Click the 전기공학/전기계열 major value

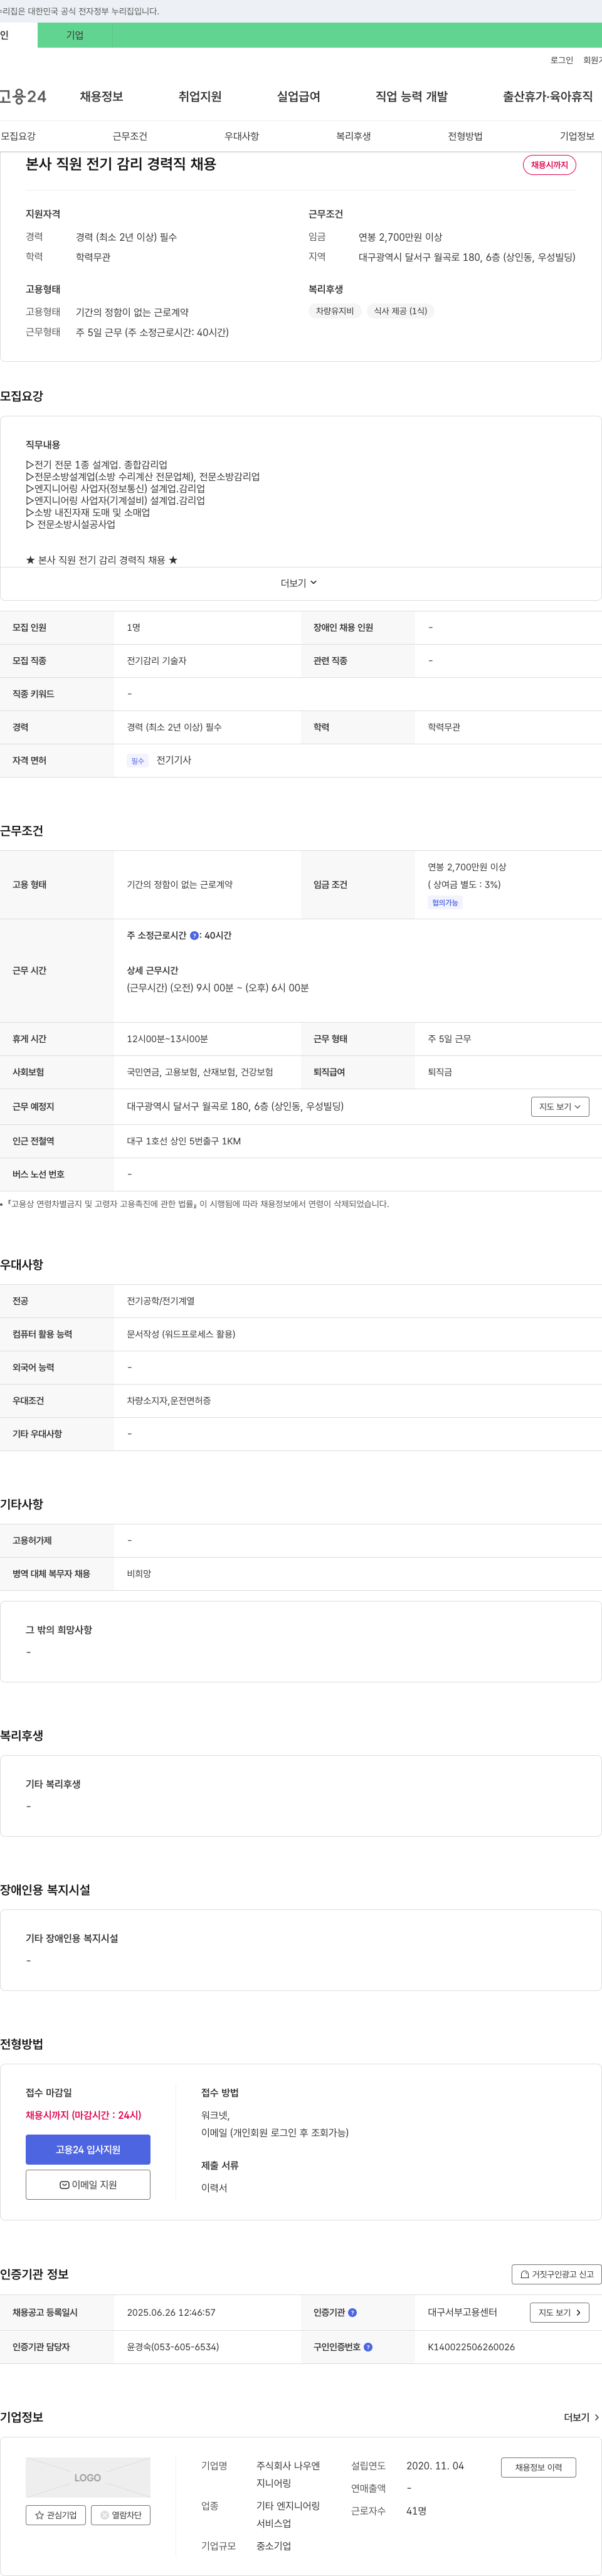point(161,1301)
